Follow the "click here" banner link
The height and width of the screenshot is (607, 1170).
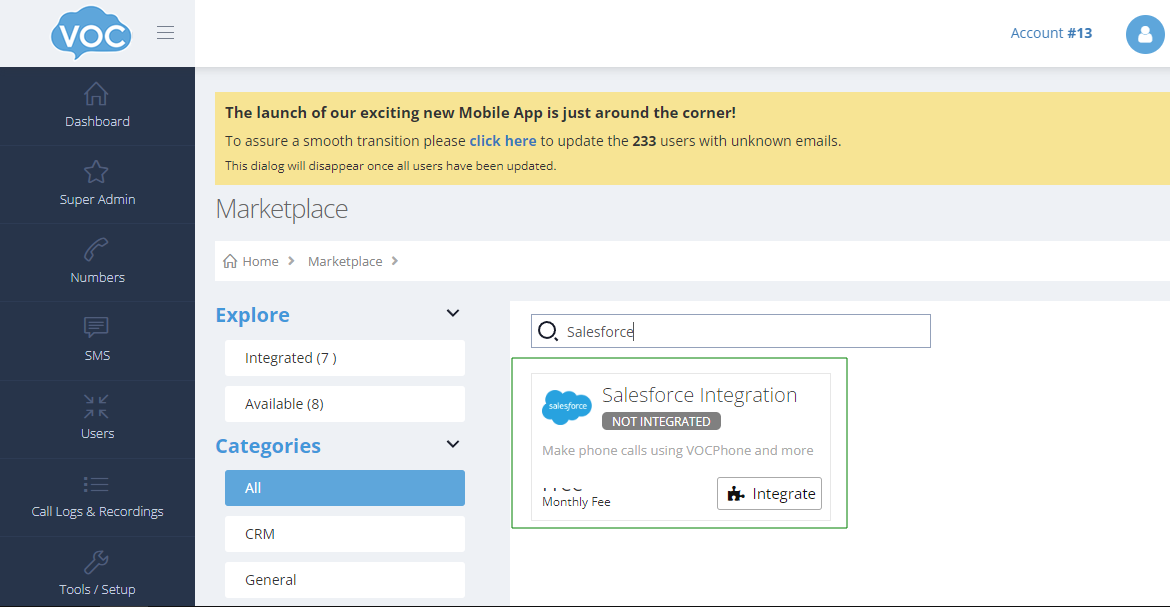coord(502,141)
